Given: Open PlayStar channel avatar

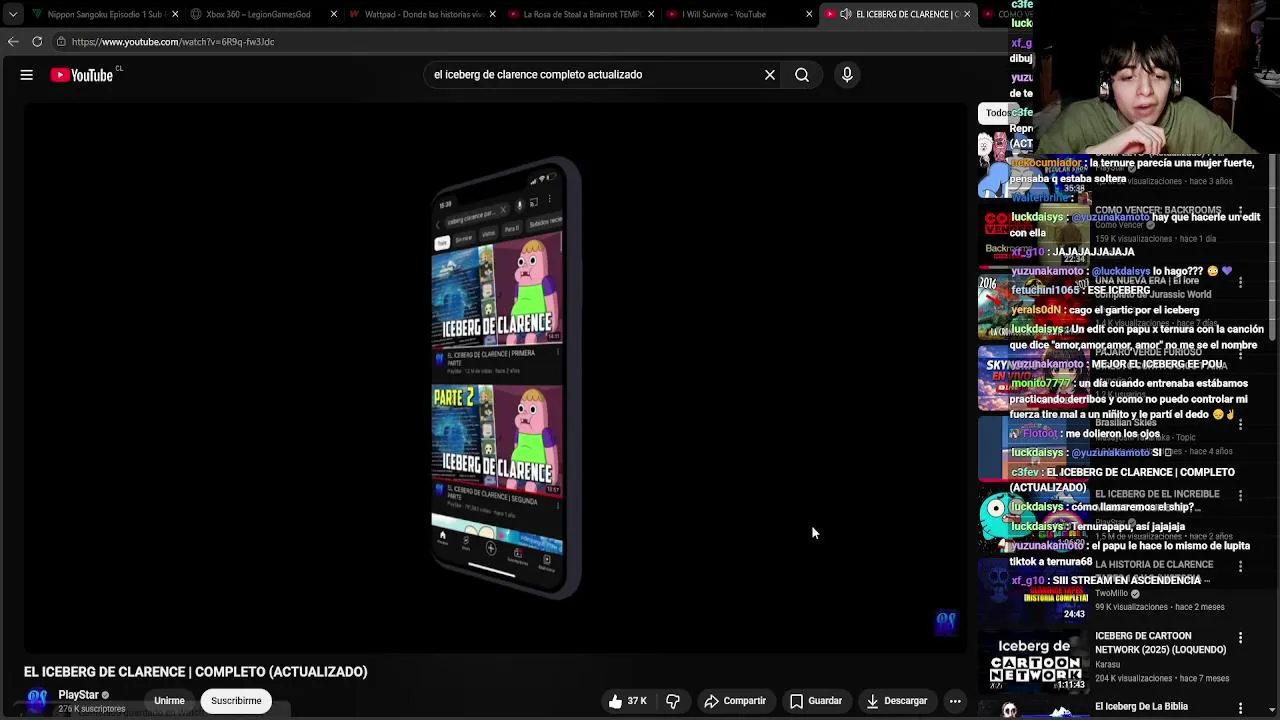Looking at the screenshot, I should [37, 701].
